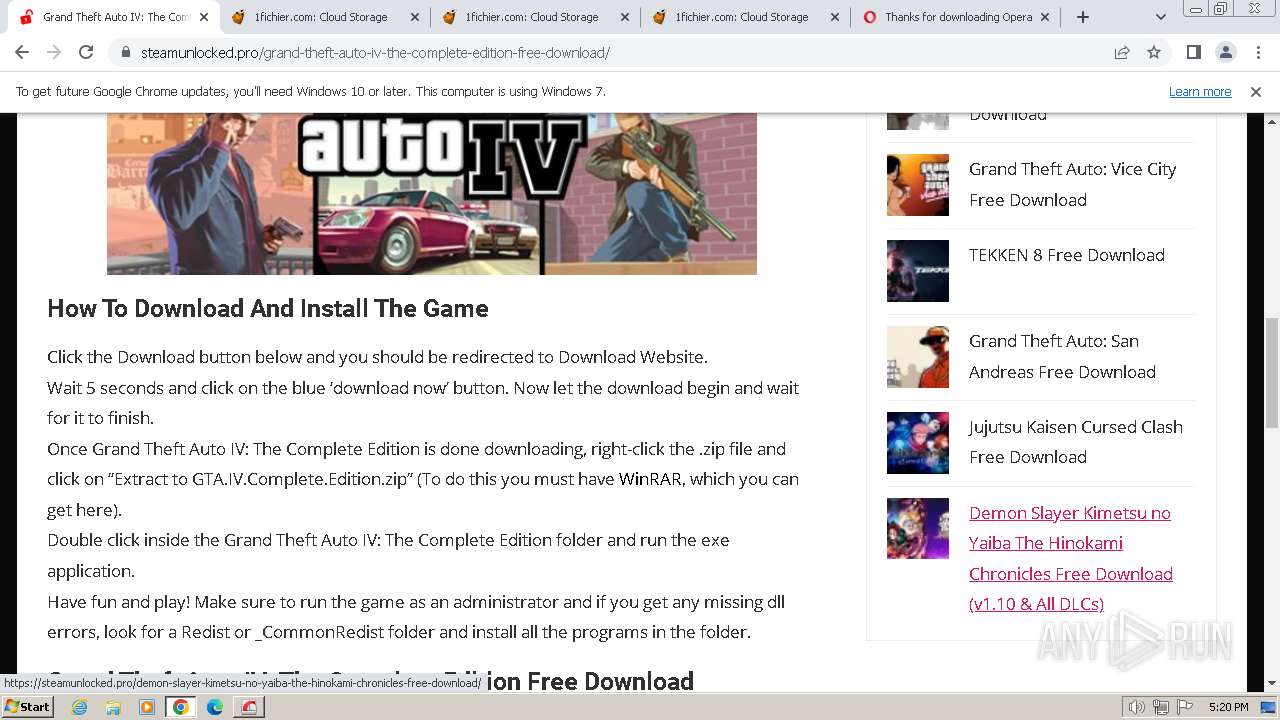
Task: Expand the tab search dropdown
Action: (x=1160, y=17)
